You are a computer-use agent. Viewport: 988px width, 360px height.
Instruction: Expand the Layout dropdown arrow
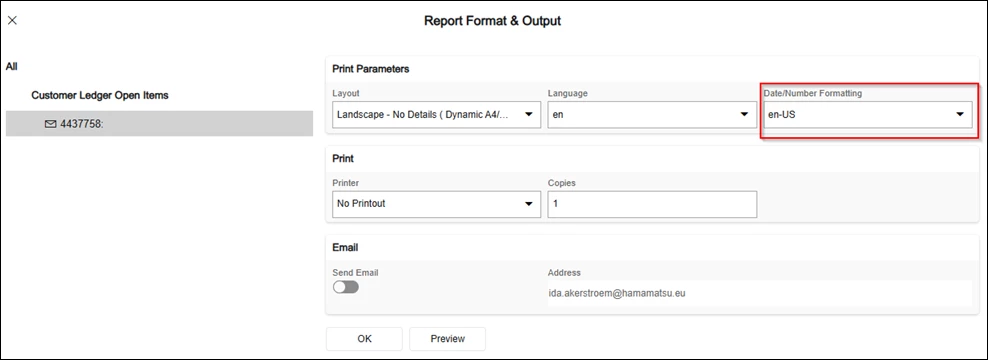pyautogui.click(x=529, y=115)
